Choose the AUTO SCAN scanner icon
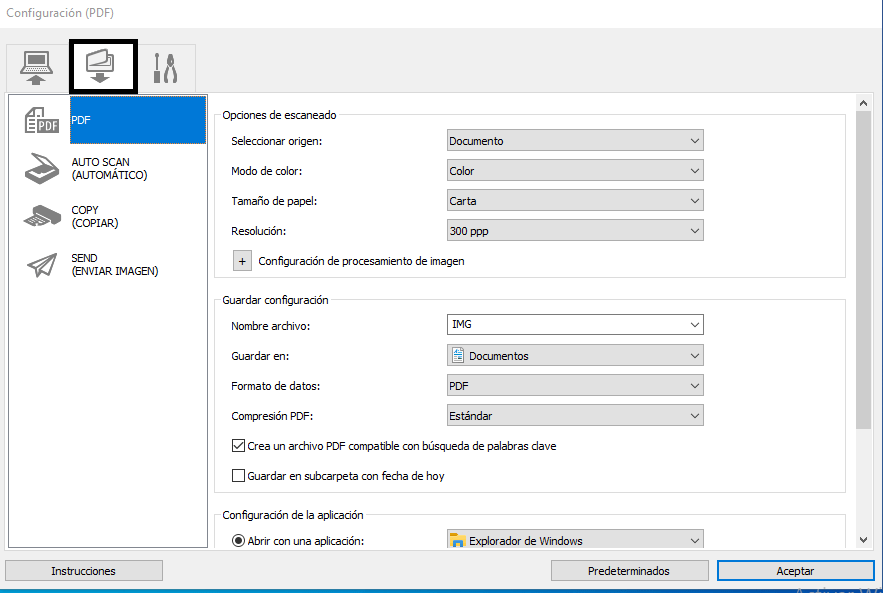883x593 pixels. pyautogui.click(x=41, y=168)
